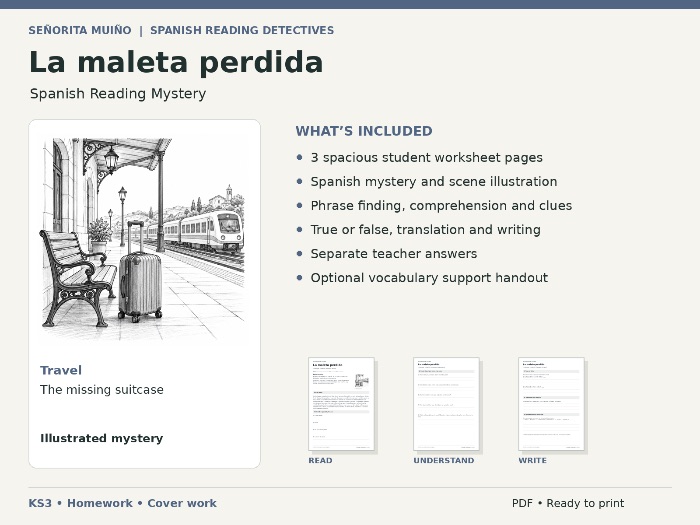Click 'True or false, translation and writing' bullet
The width and height of the screenshot is (700, 525).
pyautogui.click(x=425, y=230)
